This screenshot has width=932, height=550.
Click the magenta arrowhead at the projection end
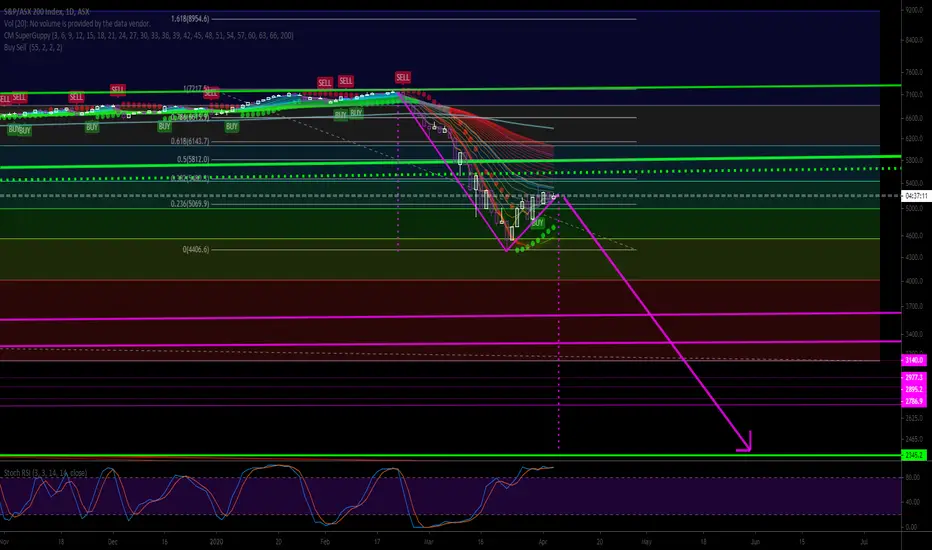tap(745, 441)
